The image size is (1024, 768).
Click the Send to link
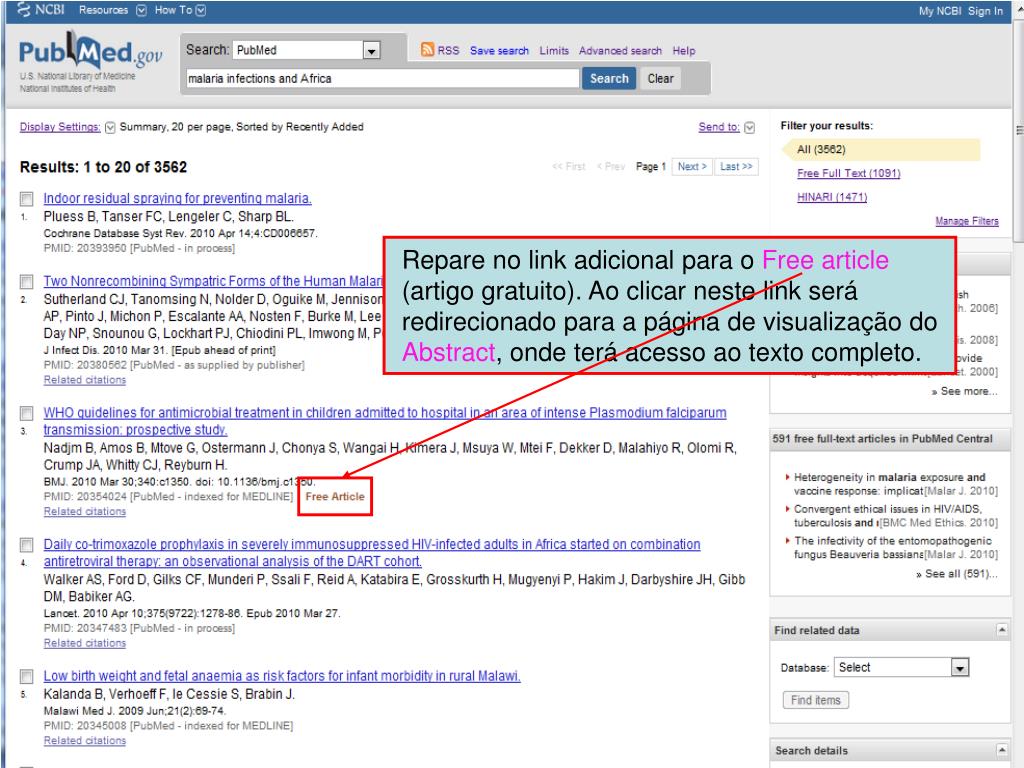point(719,127)
